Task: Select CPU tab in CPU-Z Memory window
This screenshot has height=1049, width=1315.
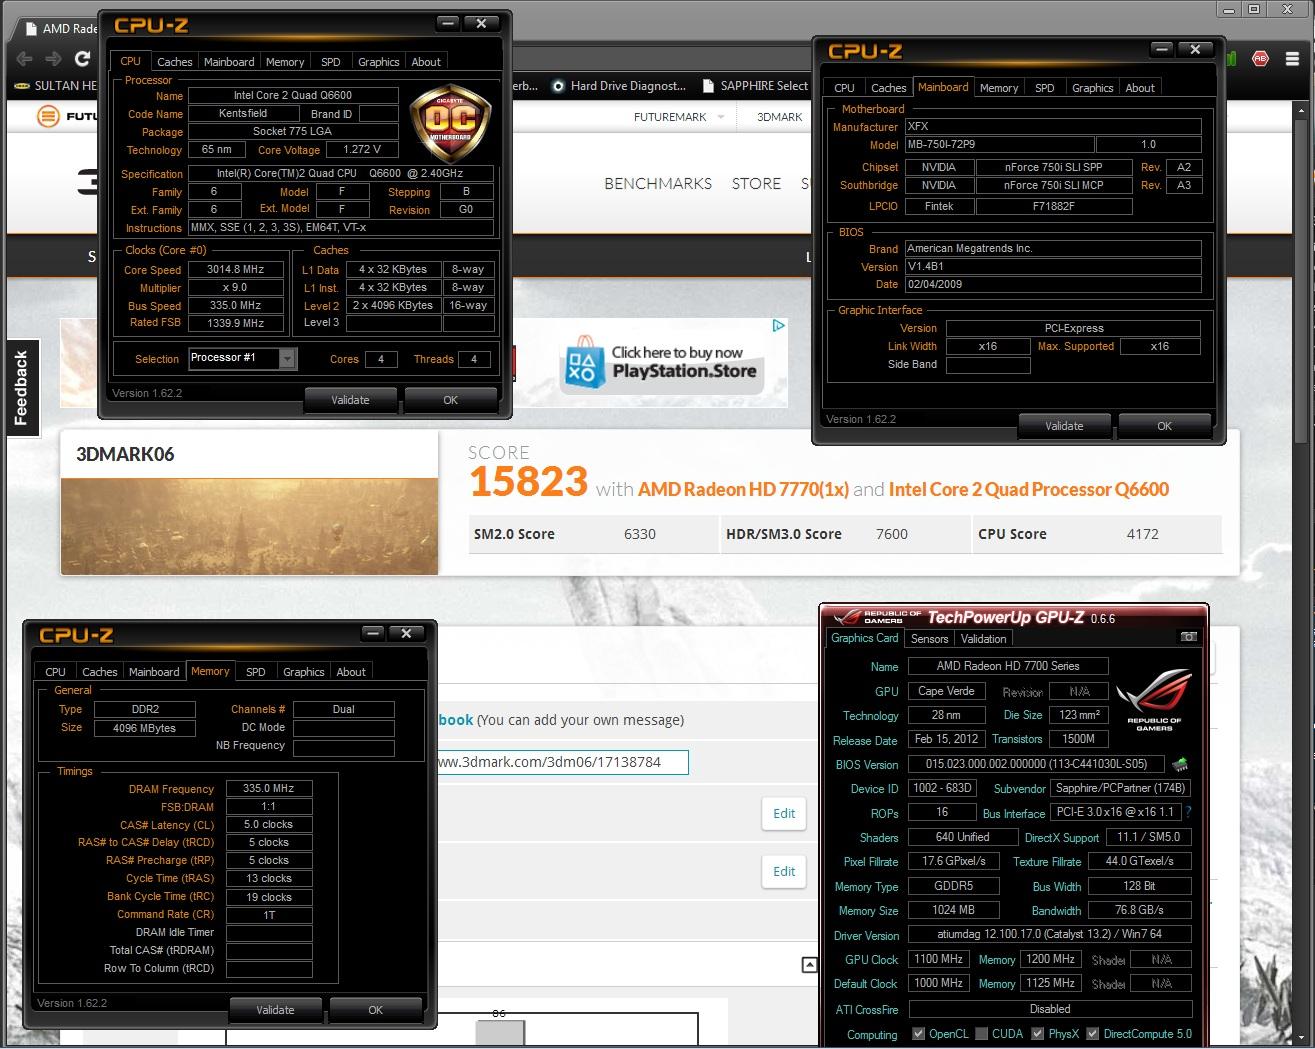Action: 55,672
